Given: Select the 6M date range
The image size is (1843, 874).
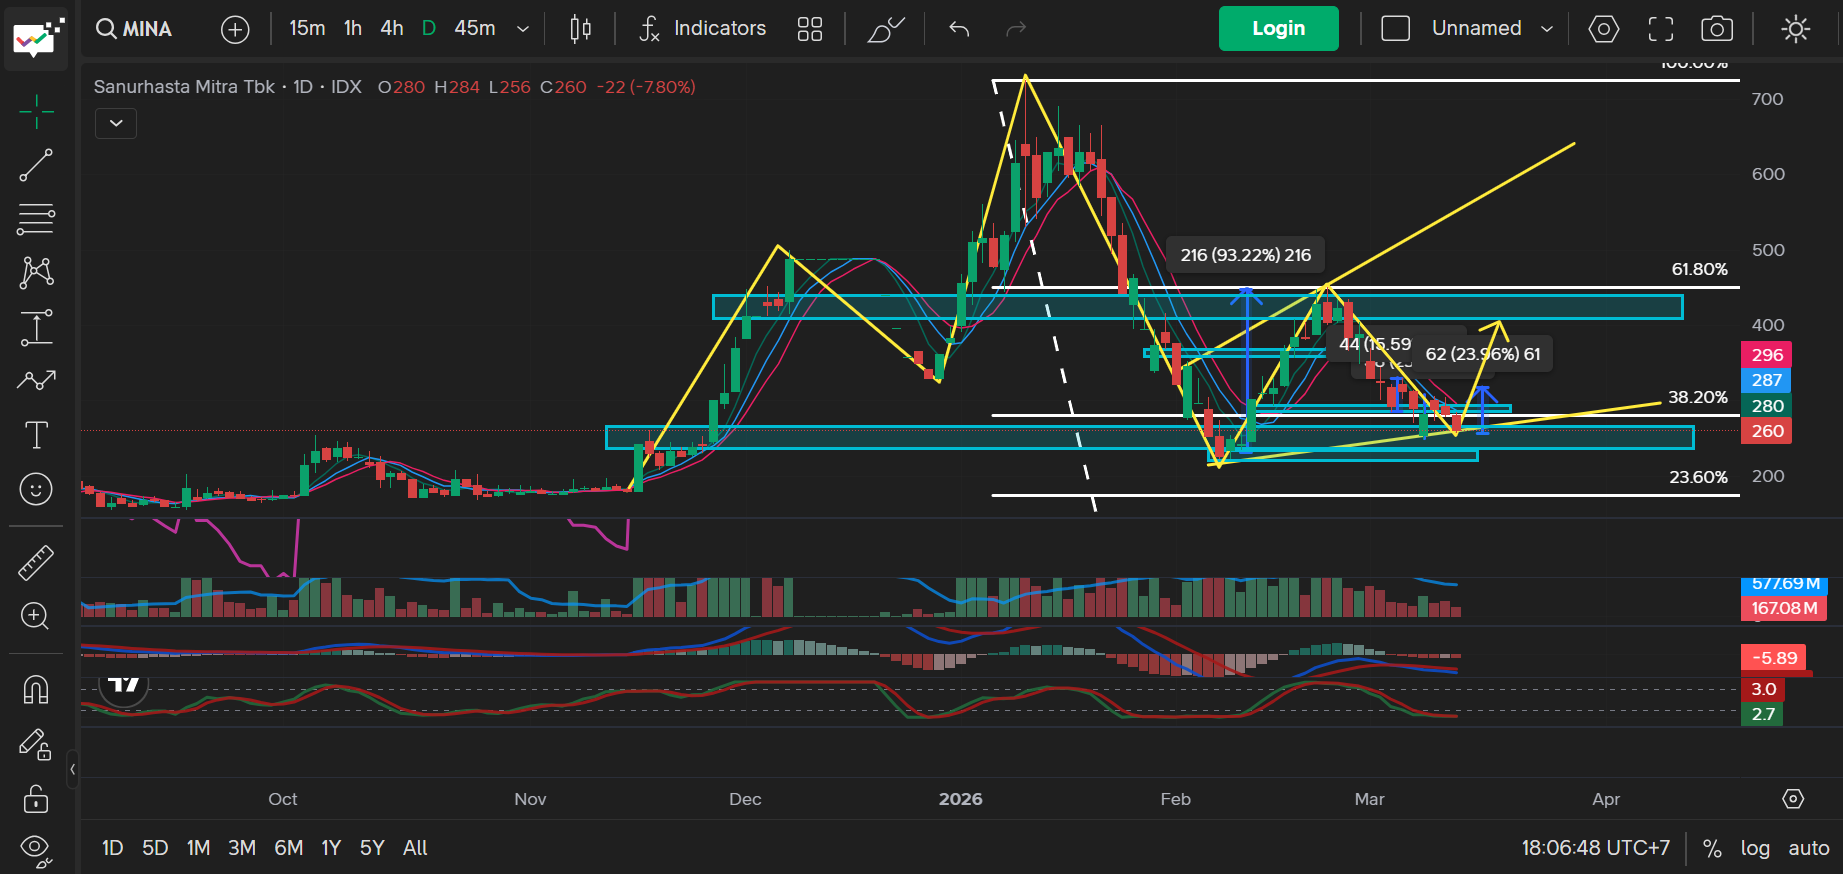Looking at the screenshot, I should [x=288, y=848].
